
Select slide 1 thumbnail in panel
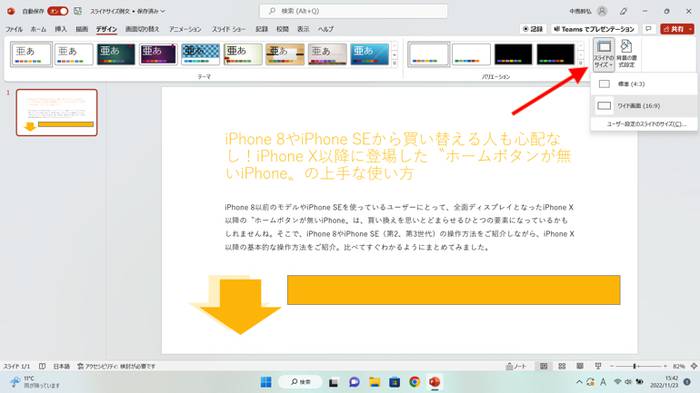[57, 113]
